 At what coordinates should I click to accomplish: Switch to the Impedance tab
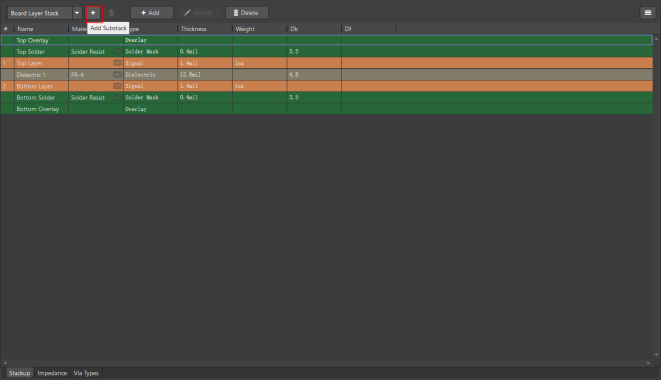tap(52, 373)
